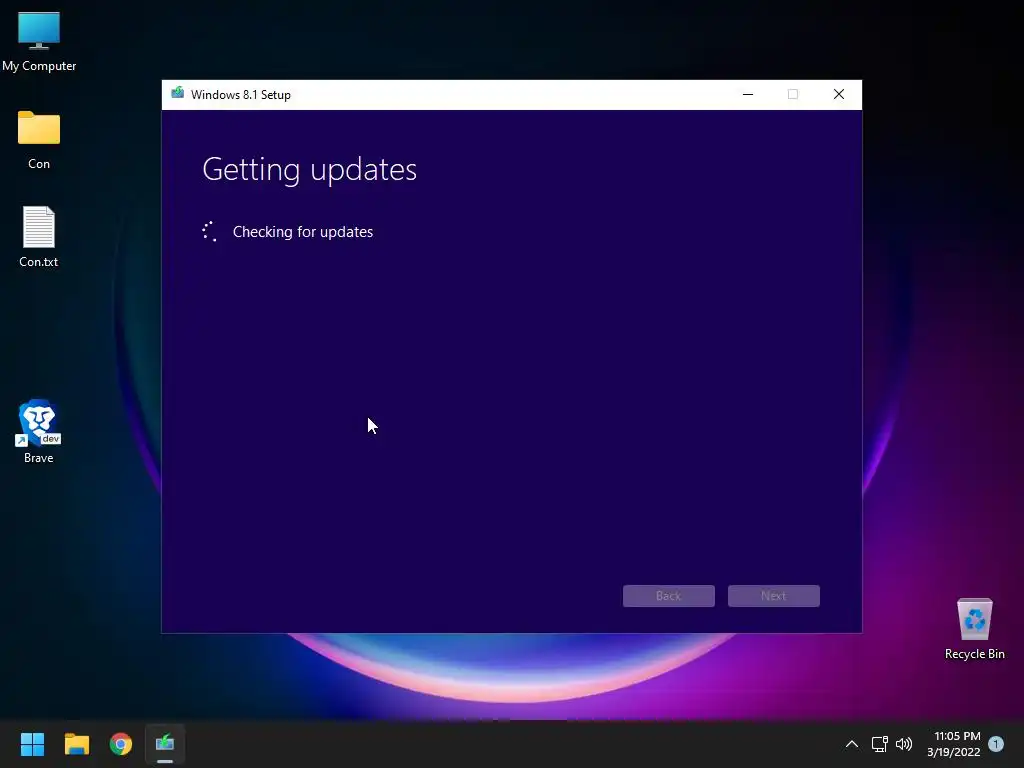Click the spinning progress indicator
1024x768 pixels.
210,232
